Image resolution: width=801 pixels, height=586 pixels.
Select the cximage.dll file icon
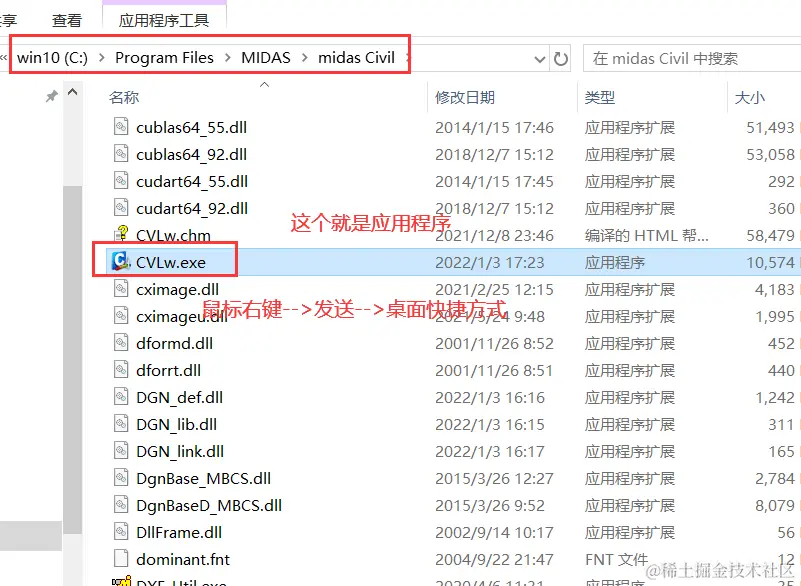(x=121, y=289)
